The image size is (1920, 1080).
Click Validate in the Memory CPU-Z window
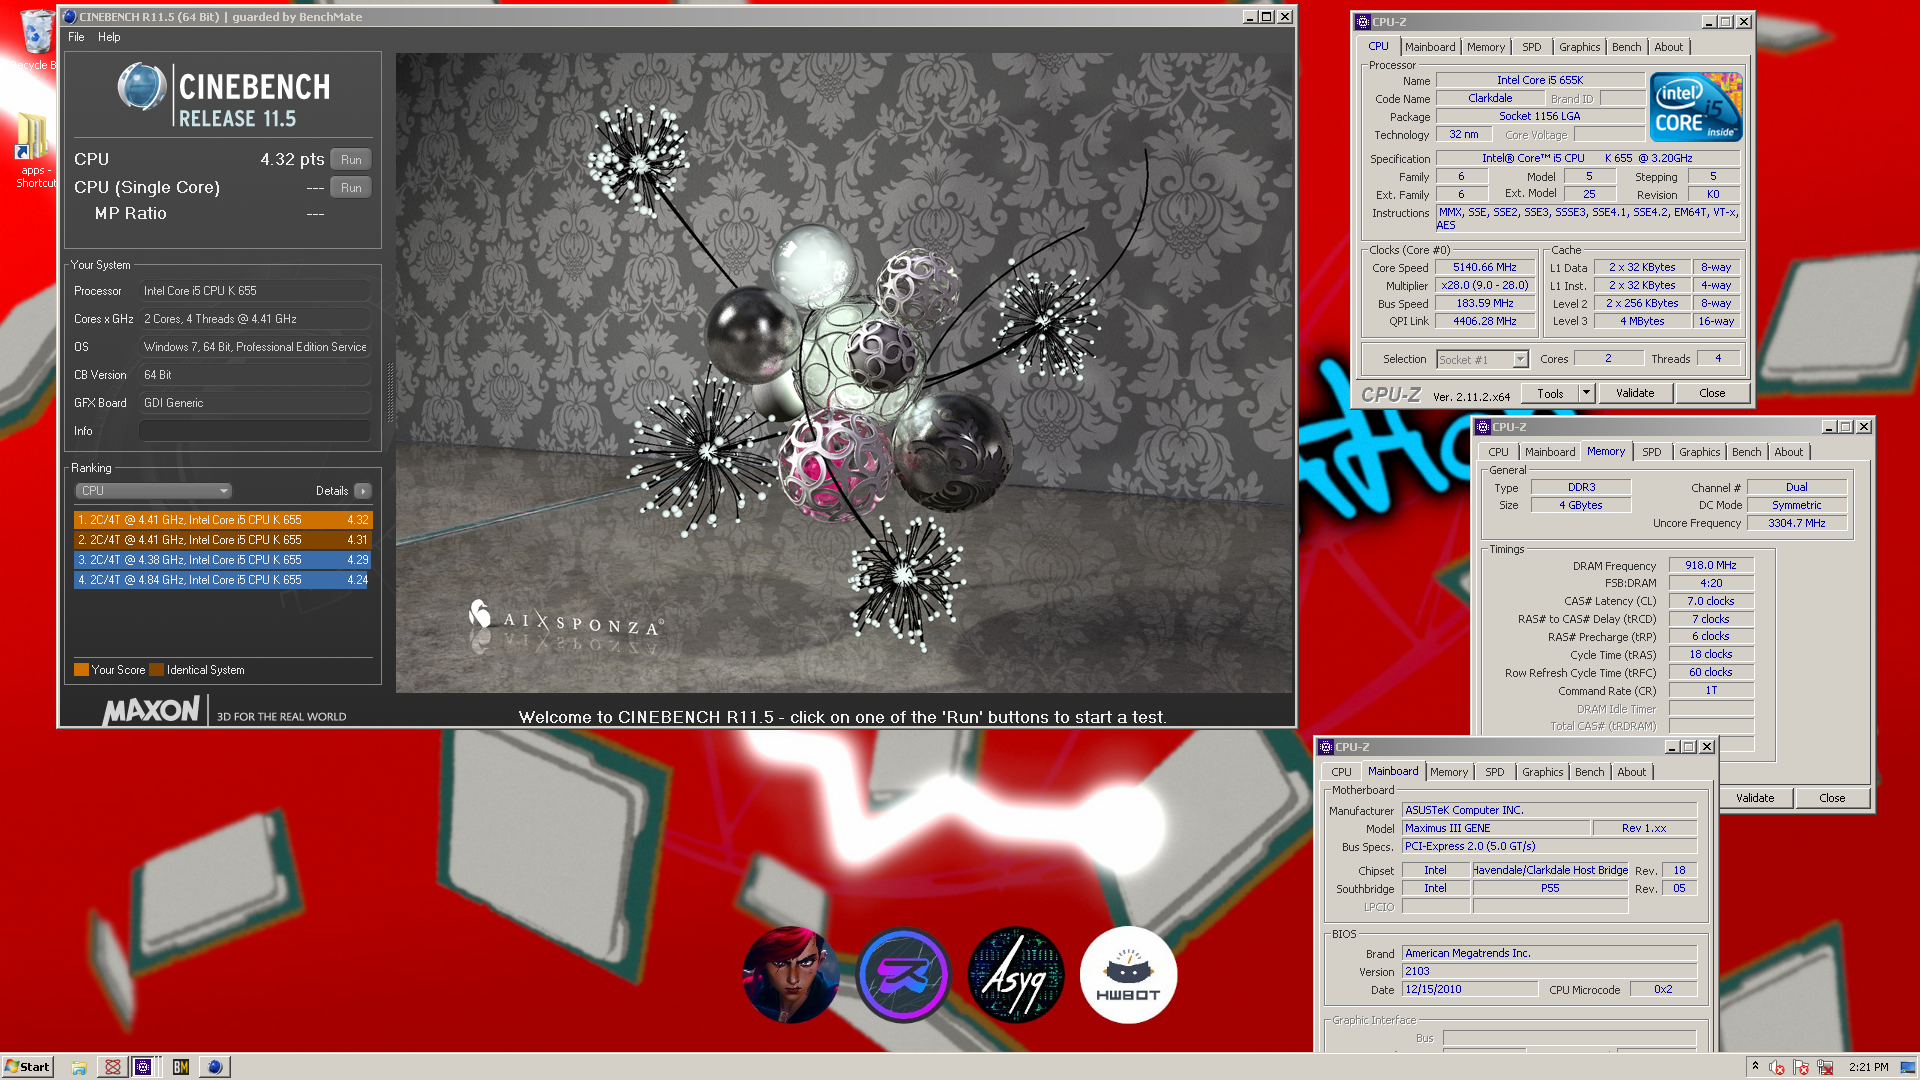(x=1755, y=798)
